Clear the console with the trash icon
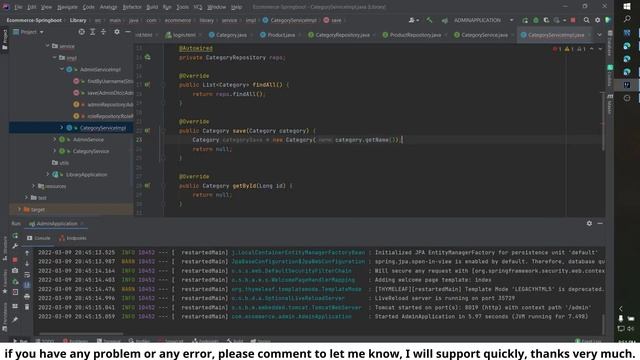The width and height of the screenshot is (640, 360). coord(27,307)
